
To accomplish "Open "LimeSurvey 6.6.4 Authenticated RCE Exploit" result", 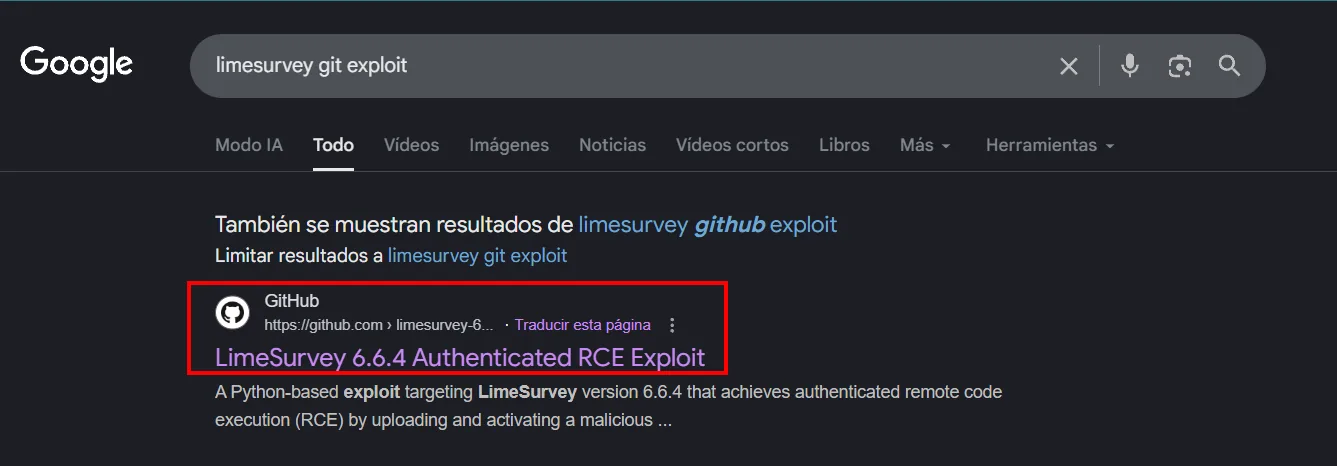I will [460, 357].
